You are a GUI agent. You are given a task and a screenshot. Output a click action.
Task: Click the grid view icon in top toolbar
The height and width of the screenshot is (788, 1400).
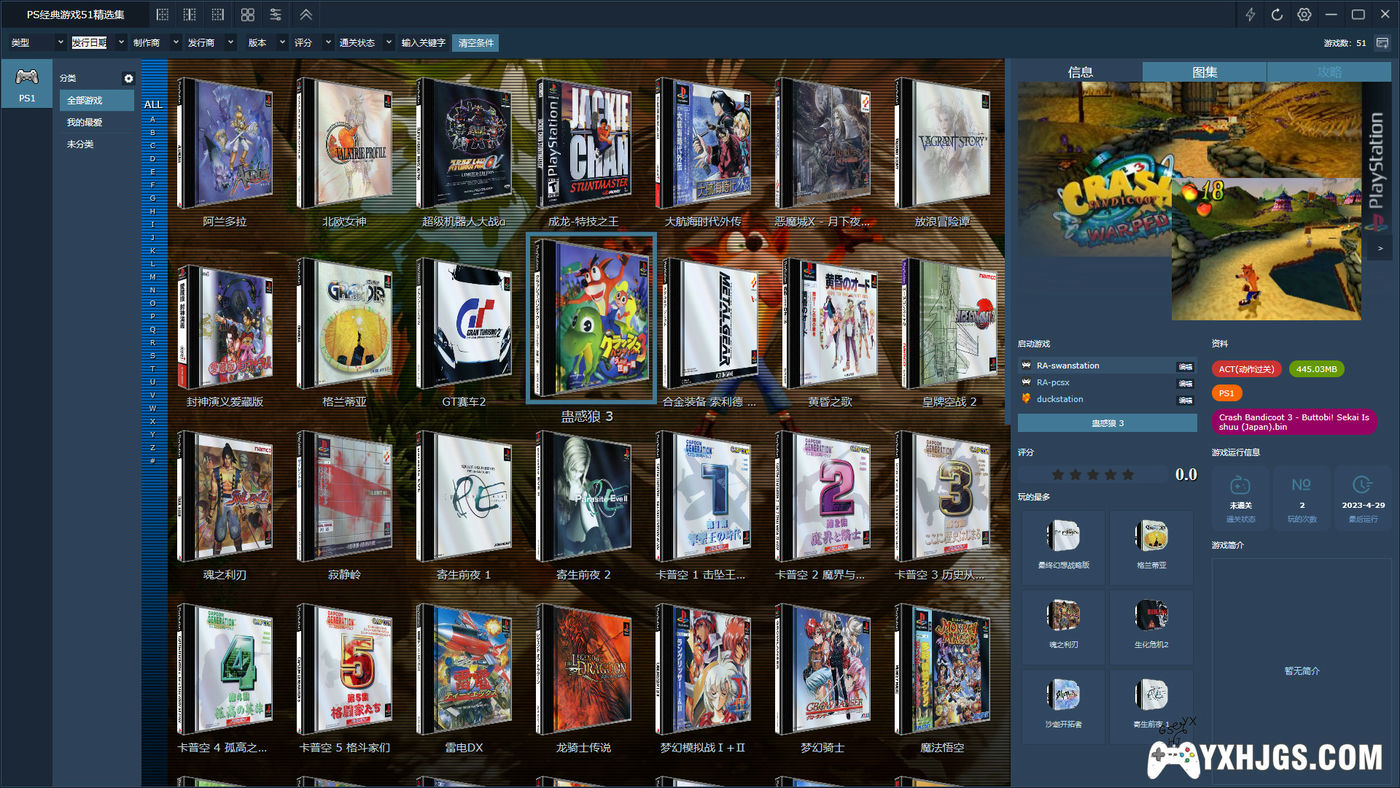click(x=247, y=15)
